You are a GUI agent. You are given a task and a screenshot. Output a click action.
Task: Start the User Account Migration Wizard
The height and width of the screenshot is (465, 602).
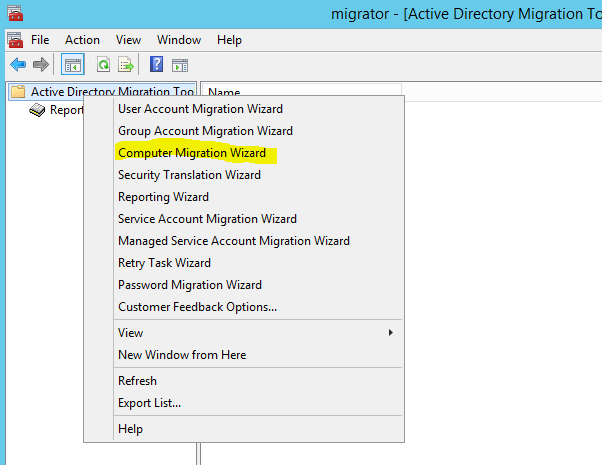pyautogui.click(x=200, y=109)
